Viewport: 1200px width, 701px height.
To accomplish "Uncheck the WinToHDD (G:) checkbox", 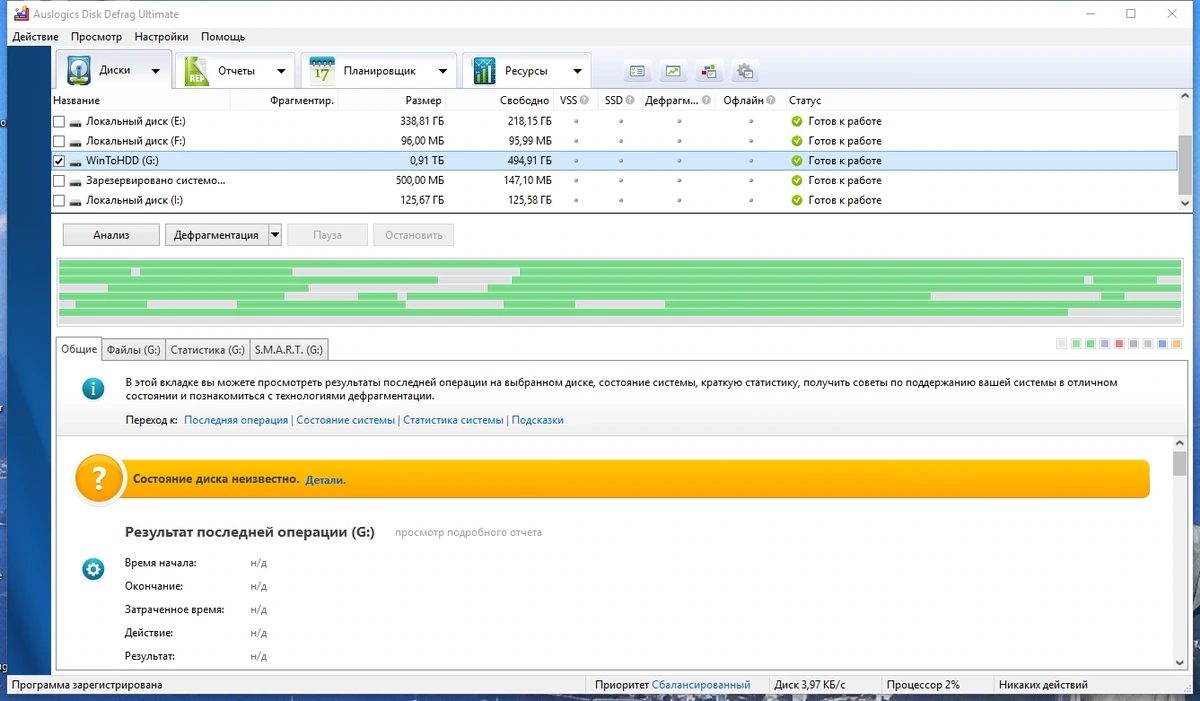I will 59,161.
